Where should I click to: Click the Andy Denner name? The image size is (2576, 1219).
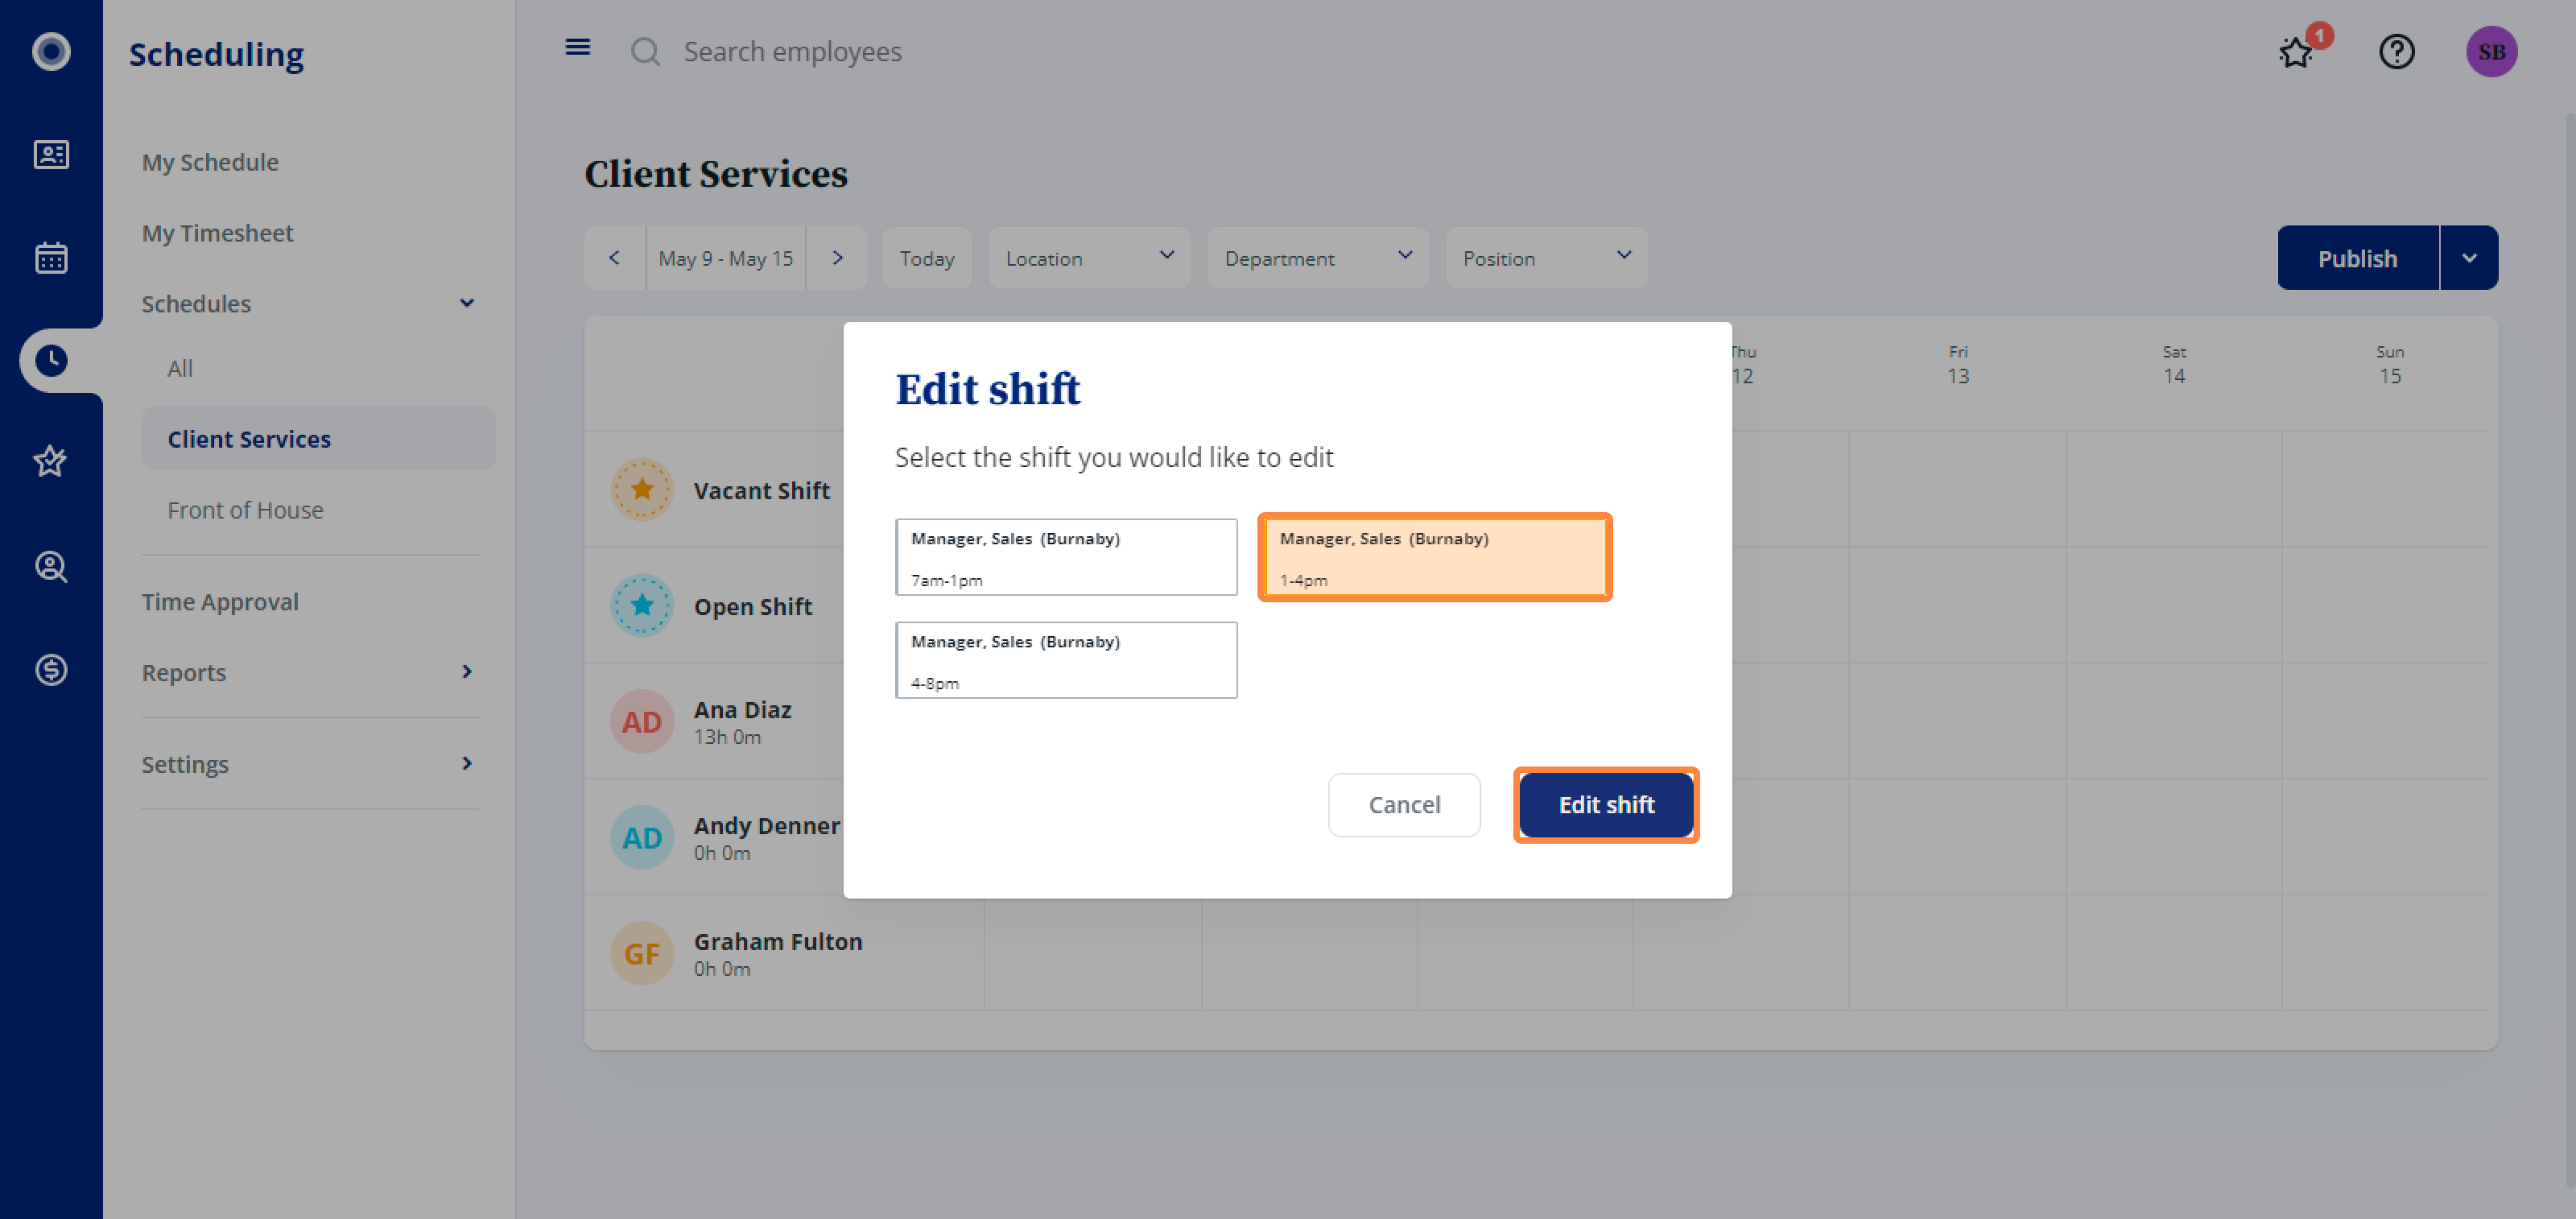(x=767, y=825)
